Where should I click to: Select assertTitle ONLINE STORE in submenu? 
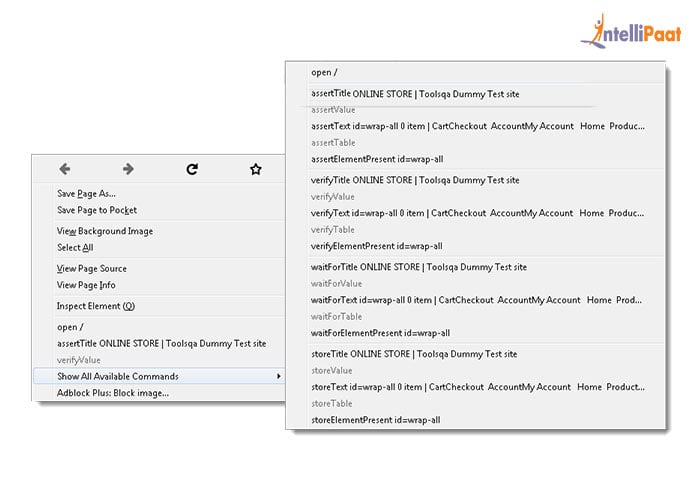(x=415, y=94)
